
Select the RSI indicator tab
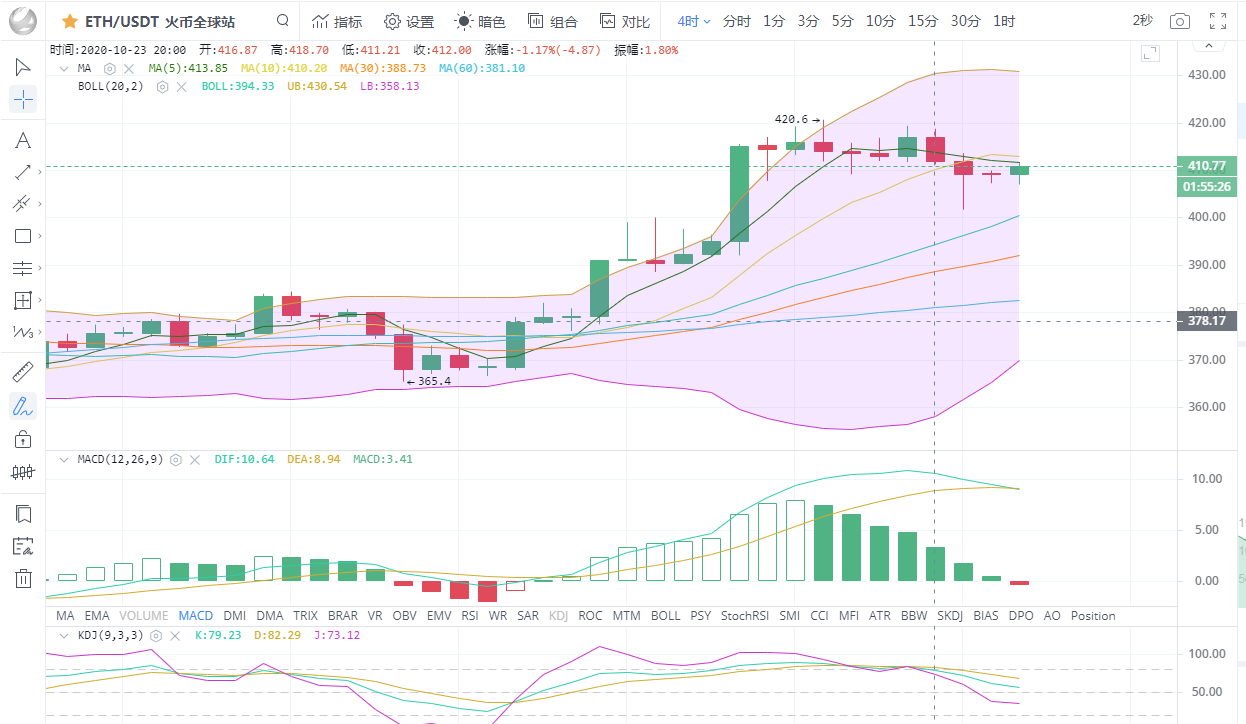pyautogui.click(x=470, y=616)
